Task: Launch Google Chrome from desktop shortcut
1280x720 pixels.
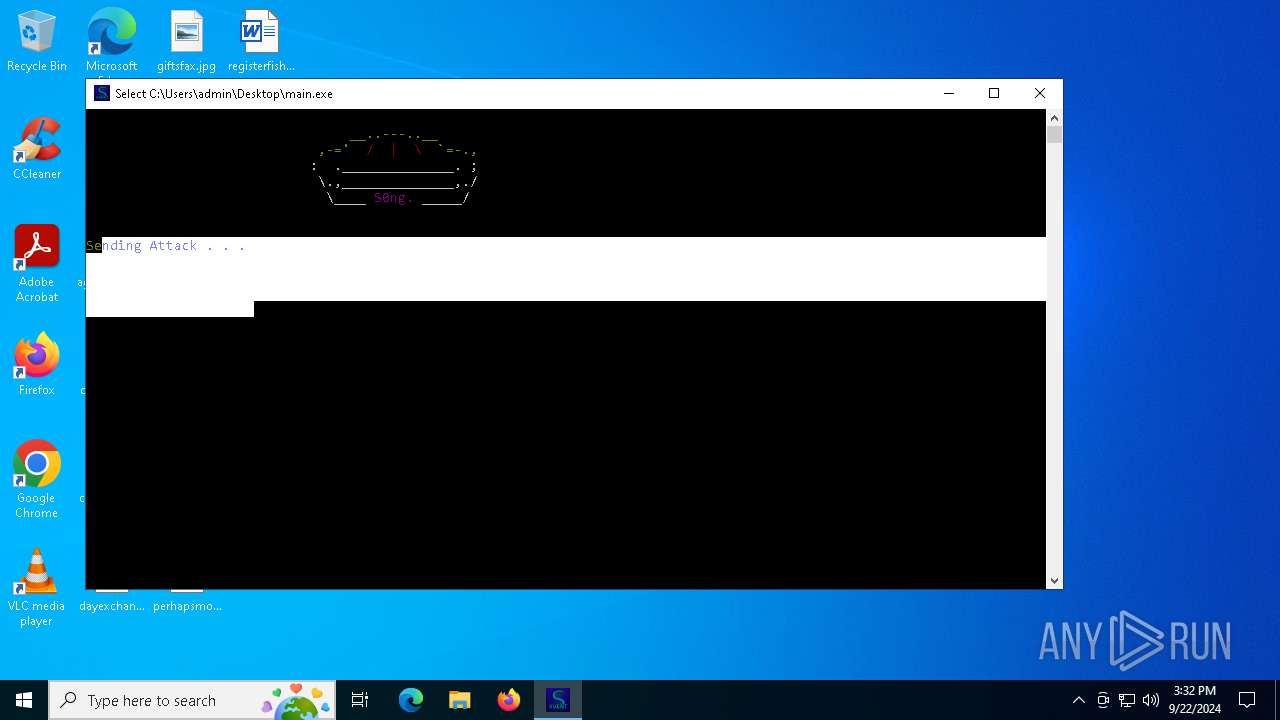Action: click(x=37, y=480)
